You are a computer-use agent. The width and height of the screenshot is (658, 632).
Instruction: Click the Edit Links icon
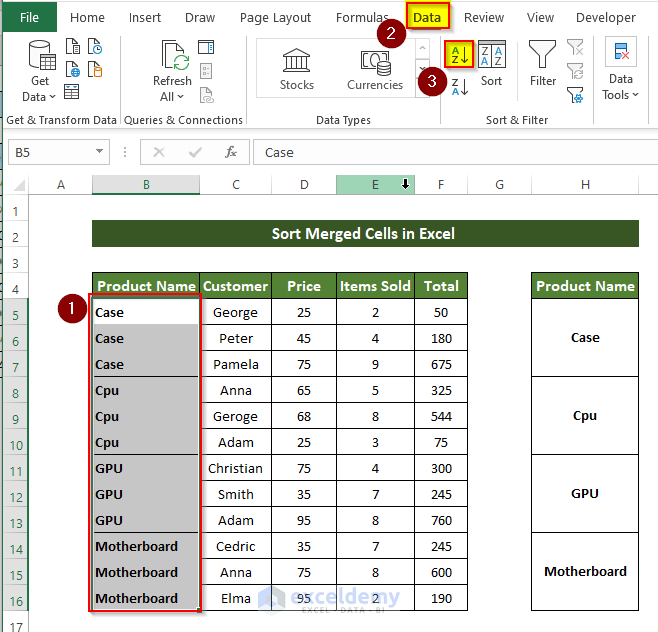pos(206,95)
